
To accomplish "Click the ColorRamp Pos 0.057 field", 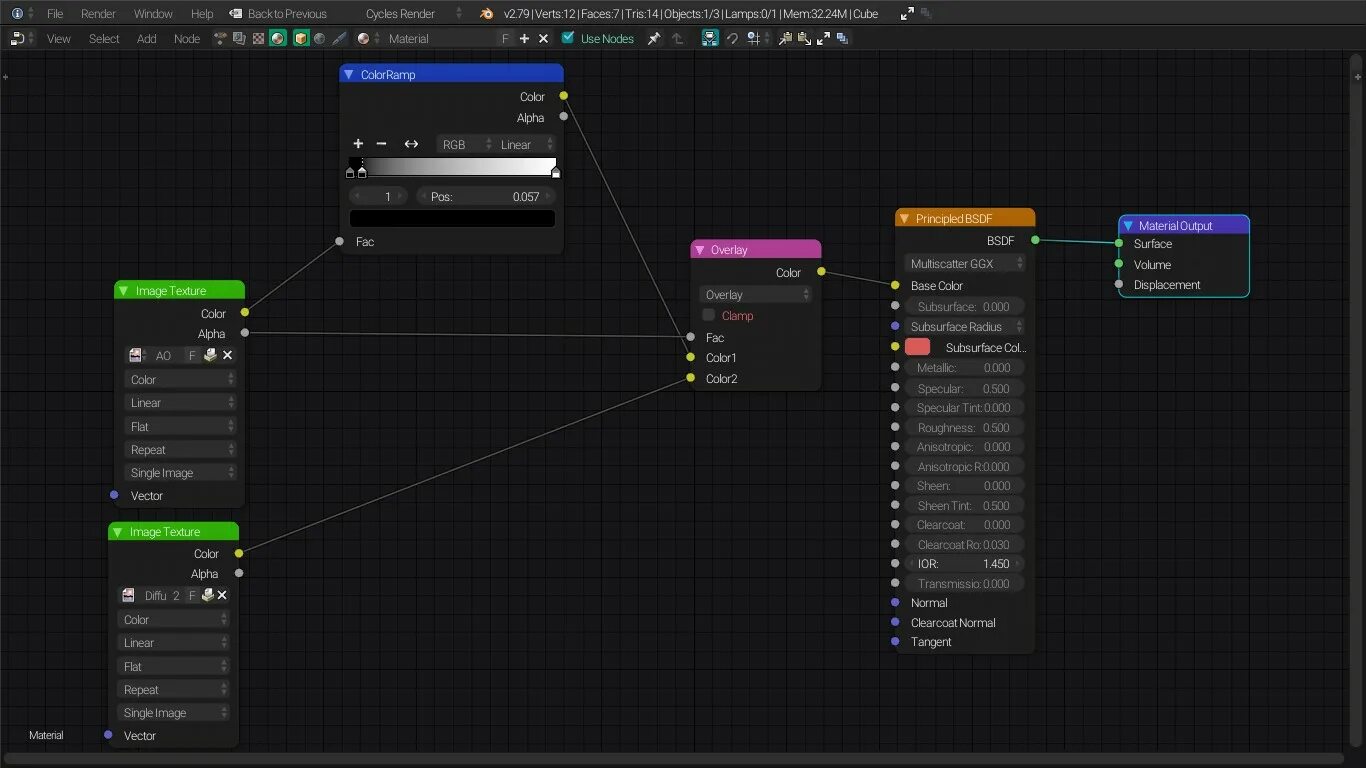I will [485, 196].
